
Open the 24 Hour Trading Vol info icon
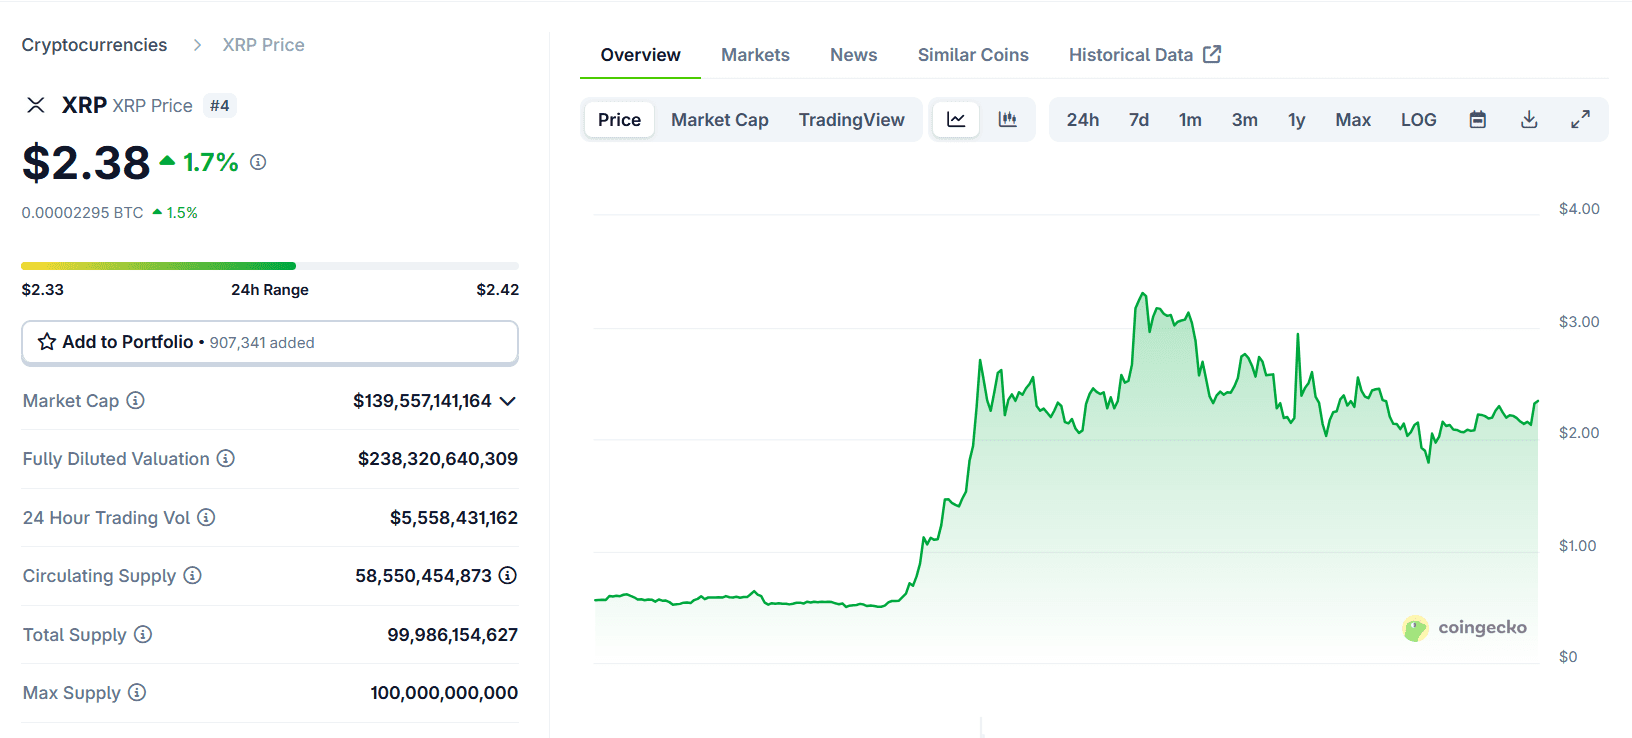(x=206, y=517)
